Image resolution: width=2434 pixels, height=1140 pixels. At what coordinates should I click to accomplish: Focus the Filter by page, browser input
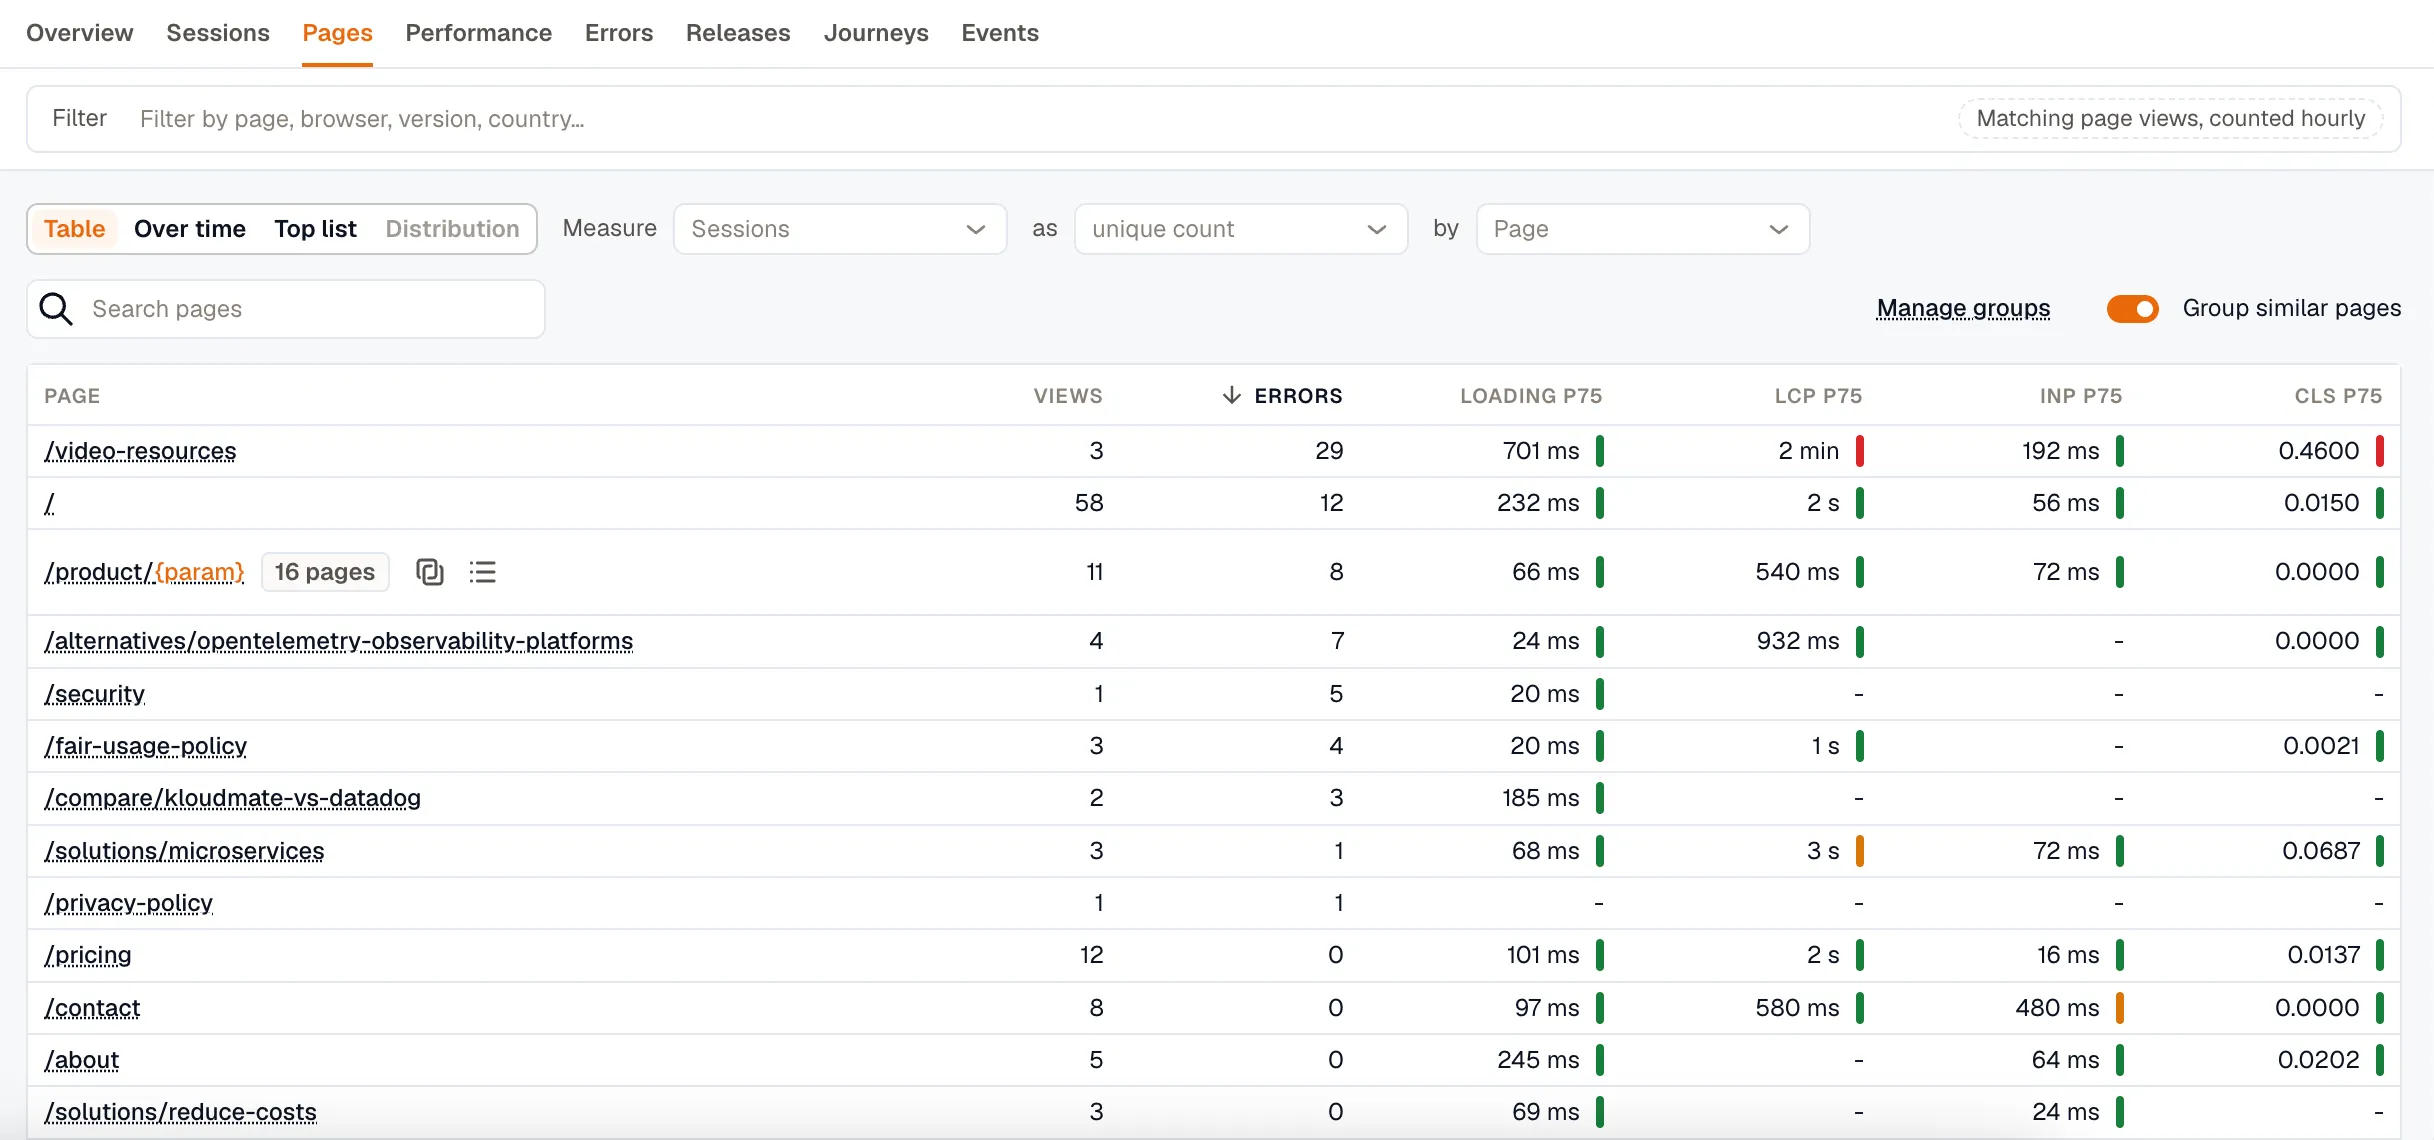[1040, 119]
